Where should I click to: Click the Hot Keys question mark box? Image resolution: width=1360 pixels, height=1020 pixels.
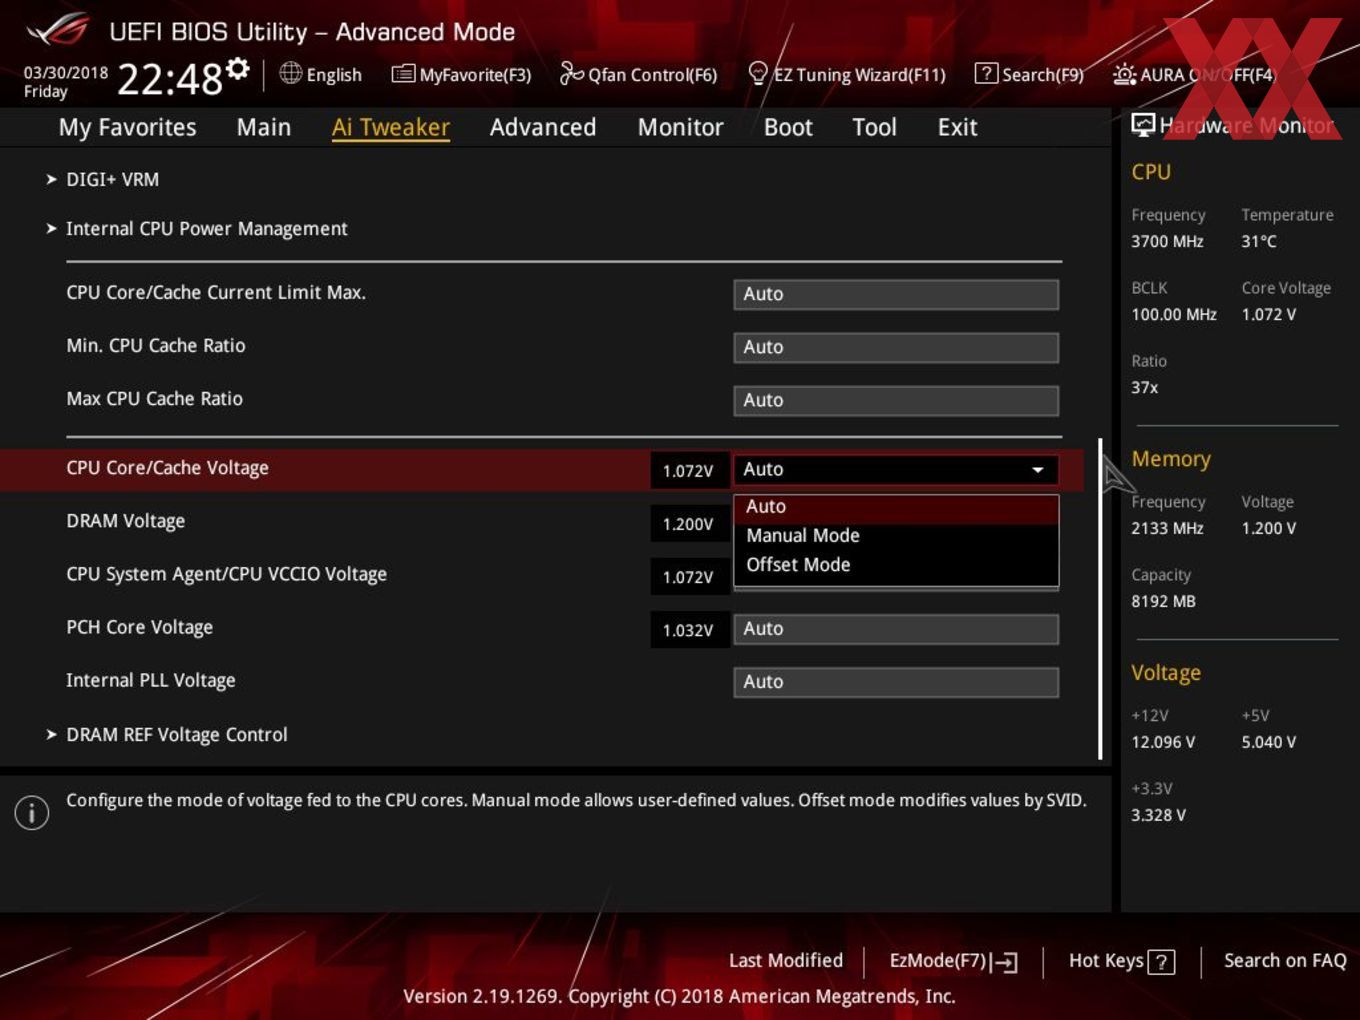click(1161, 962)
